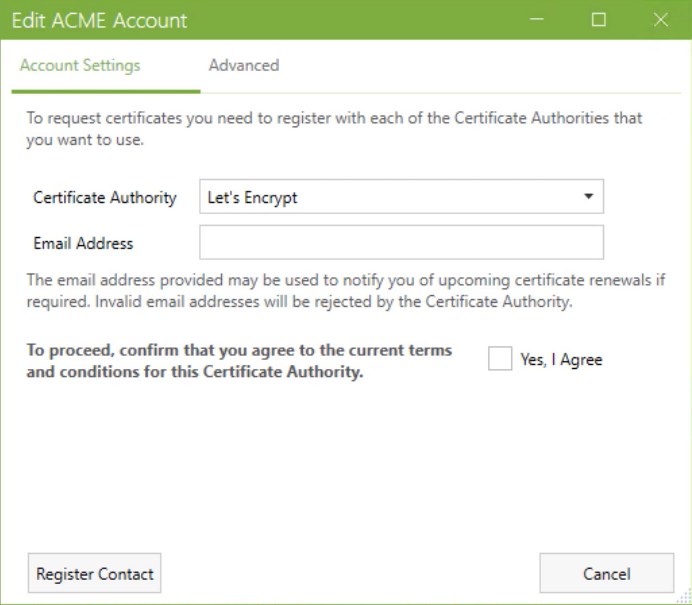Image resolution: width=692 pixels, height=605 pixels.
Task: Minimize the Edit ACME Account window
Action: tap(539, 19)
